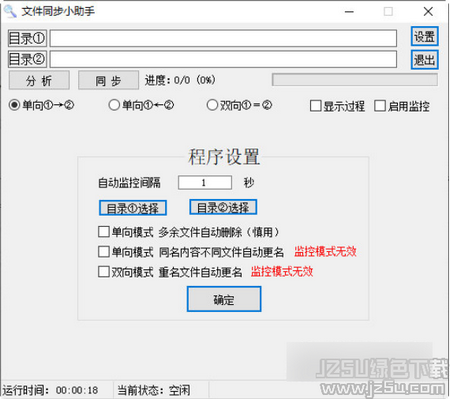Toggle 单向模式 同名内容不同文件自动更名 checkbox
This screenshot has height=399, width=450.
point(191,252)
